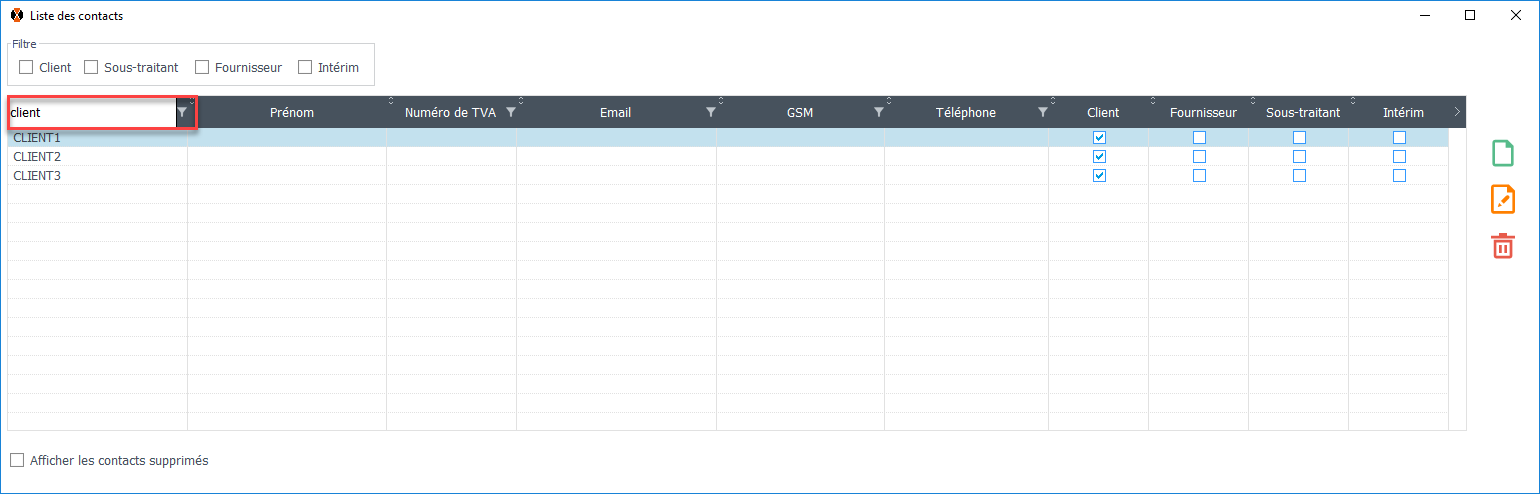The image size is (1540, 494).
Task: Click the green new contact icon
Action: click(x=1502, y=153)
